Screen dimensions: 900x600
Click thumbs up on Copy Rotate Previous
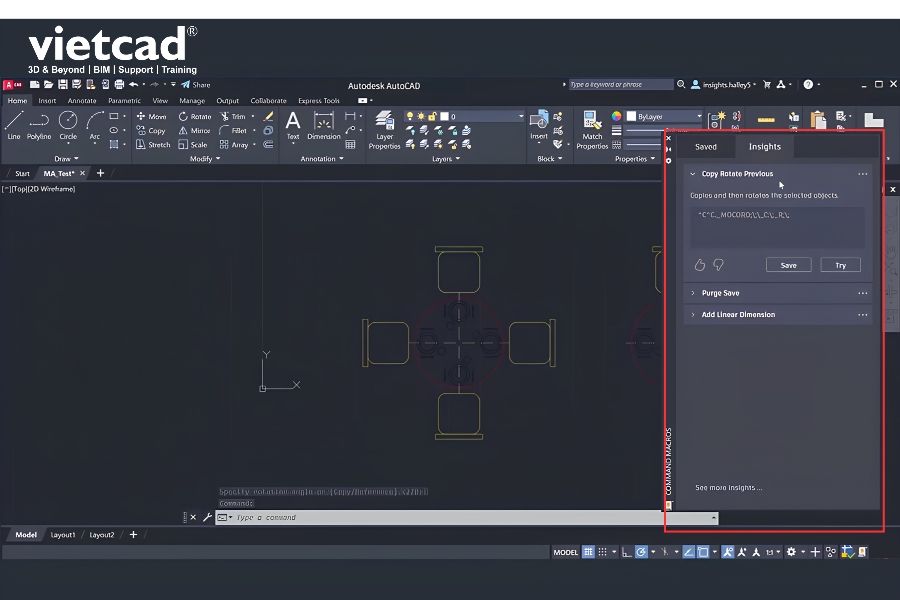point(700,265)
